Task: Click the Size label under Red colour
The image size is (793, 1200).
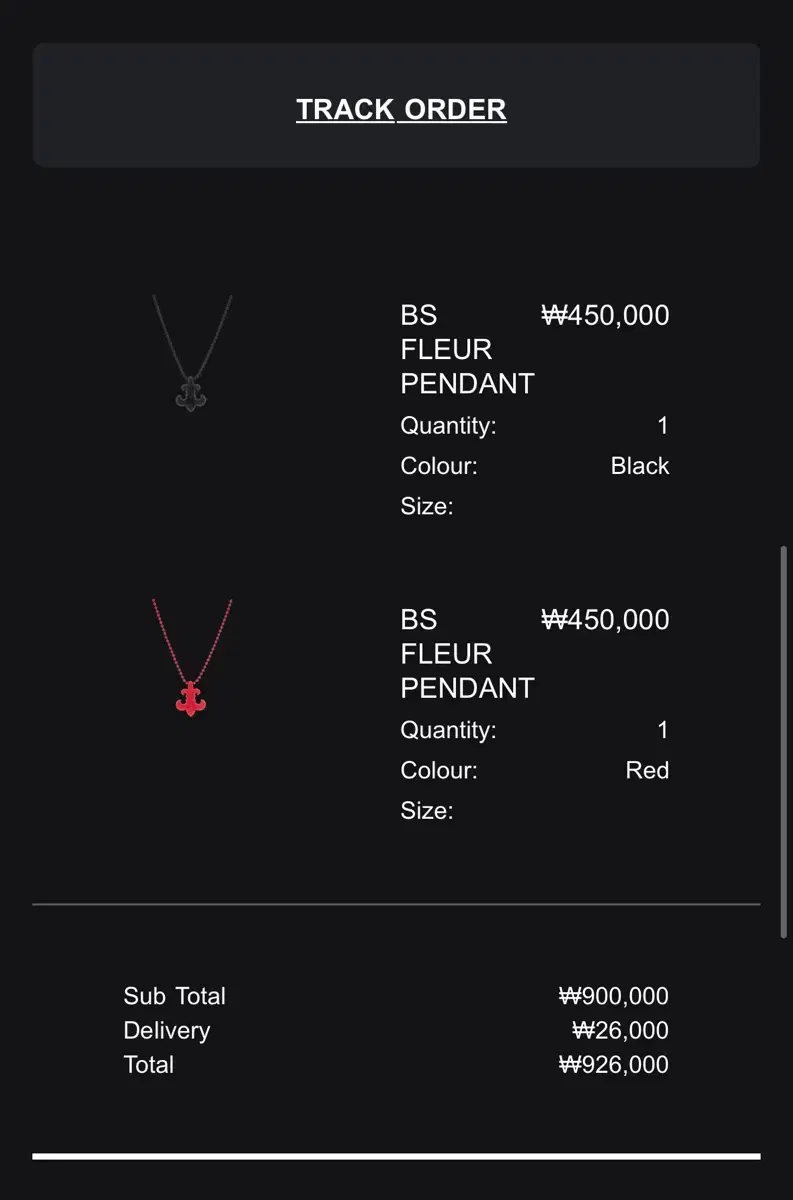Action: click(x=427, y=810)
